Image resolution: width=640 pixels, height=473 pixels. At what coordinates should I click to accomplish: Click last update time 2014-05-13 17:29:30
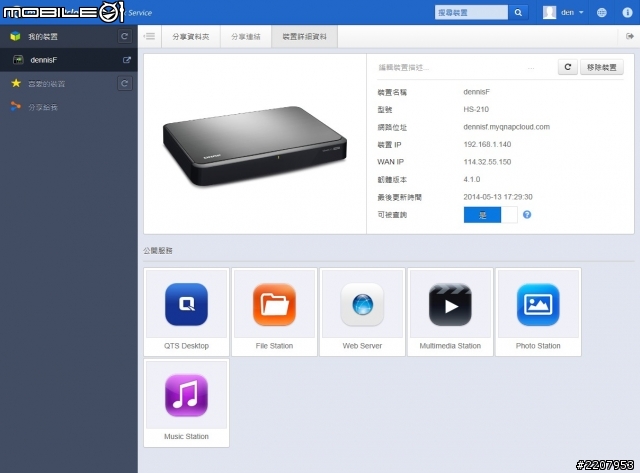(x=498, y=197)
